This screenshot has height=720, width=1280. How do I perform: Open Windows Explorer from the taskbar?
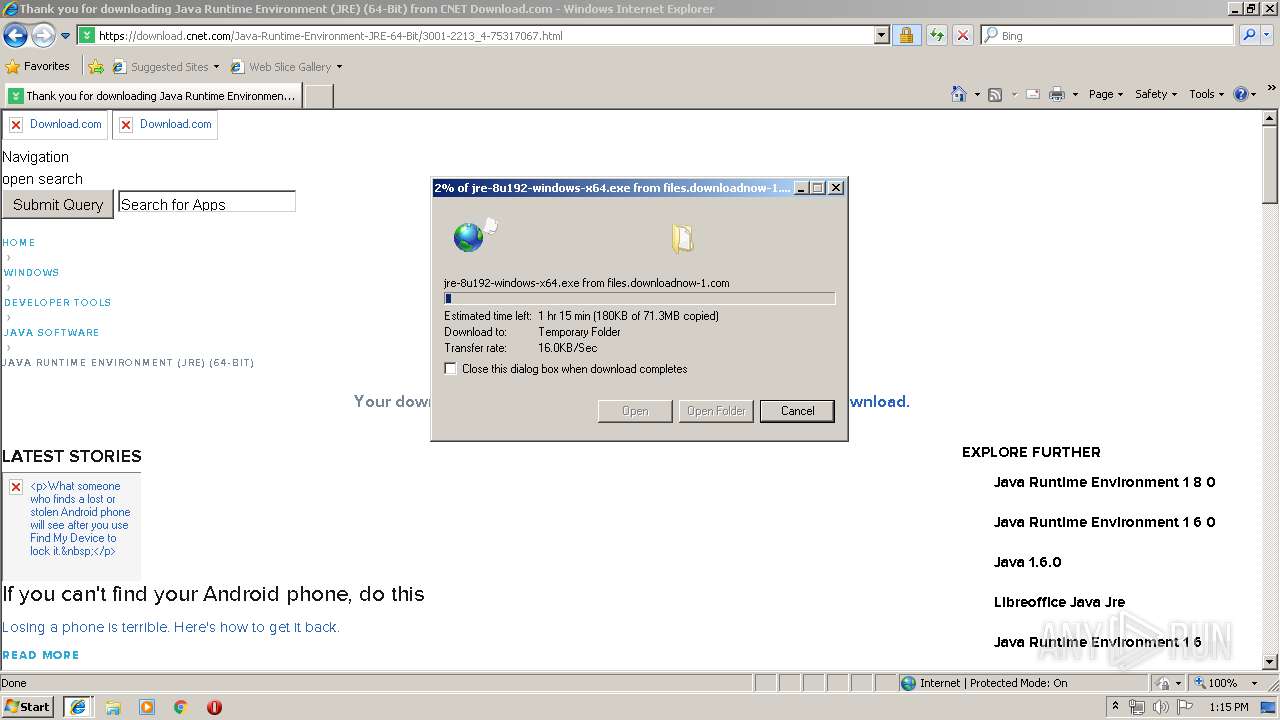113,707
